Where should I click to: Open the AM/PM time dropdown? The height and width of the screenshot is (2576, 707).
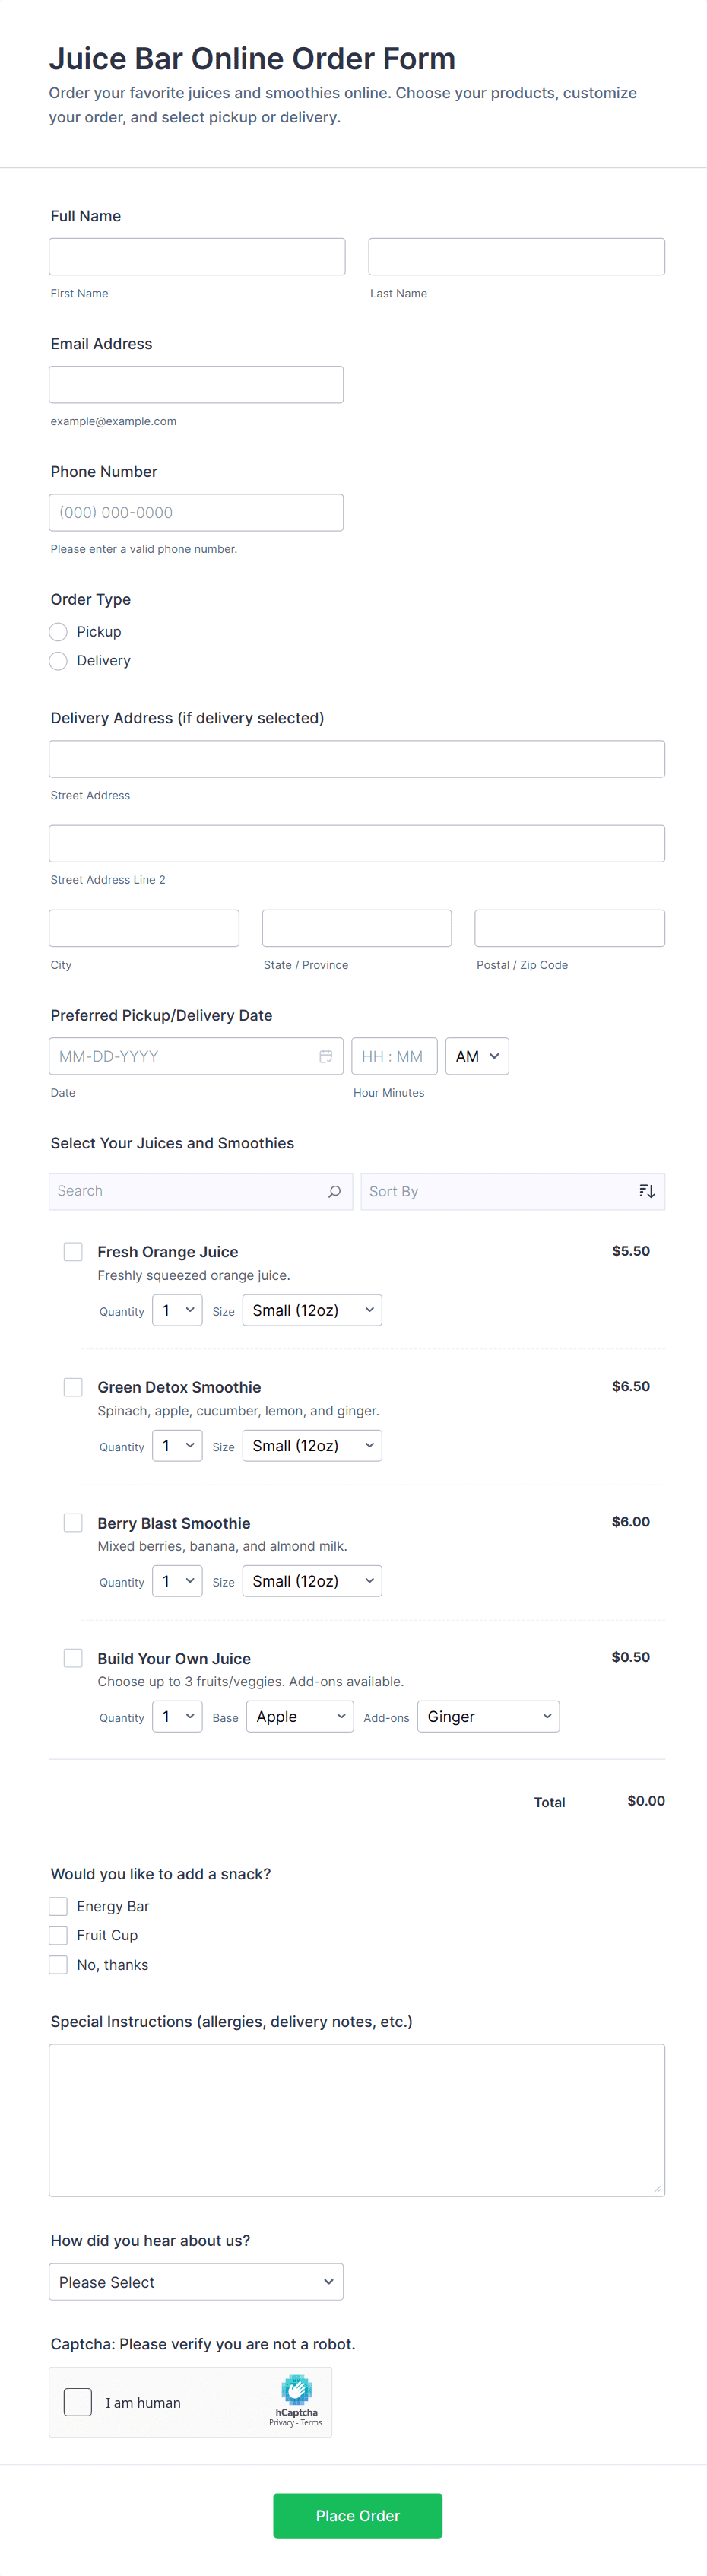(x=477, y=1056)
